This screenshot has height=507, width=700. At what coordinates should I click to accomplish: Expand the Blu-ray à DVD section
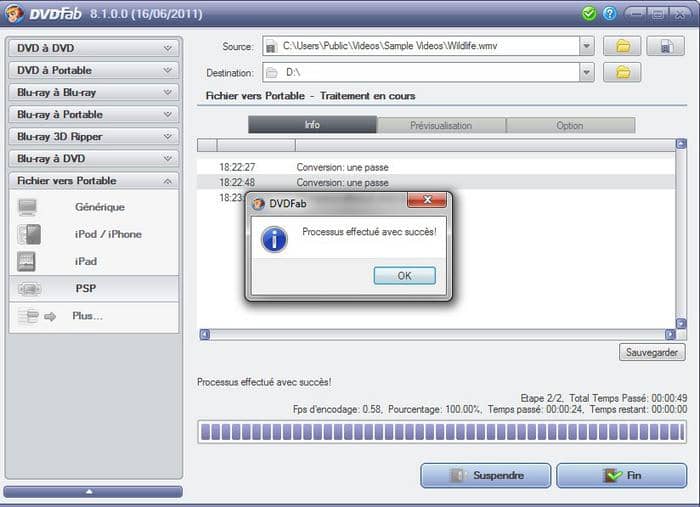94,158
